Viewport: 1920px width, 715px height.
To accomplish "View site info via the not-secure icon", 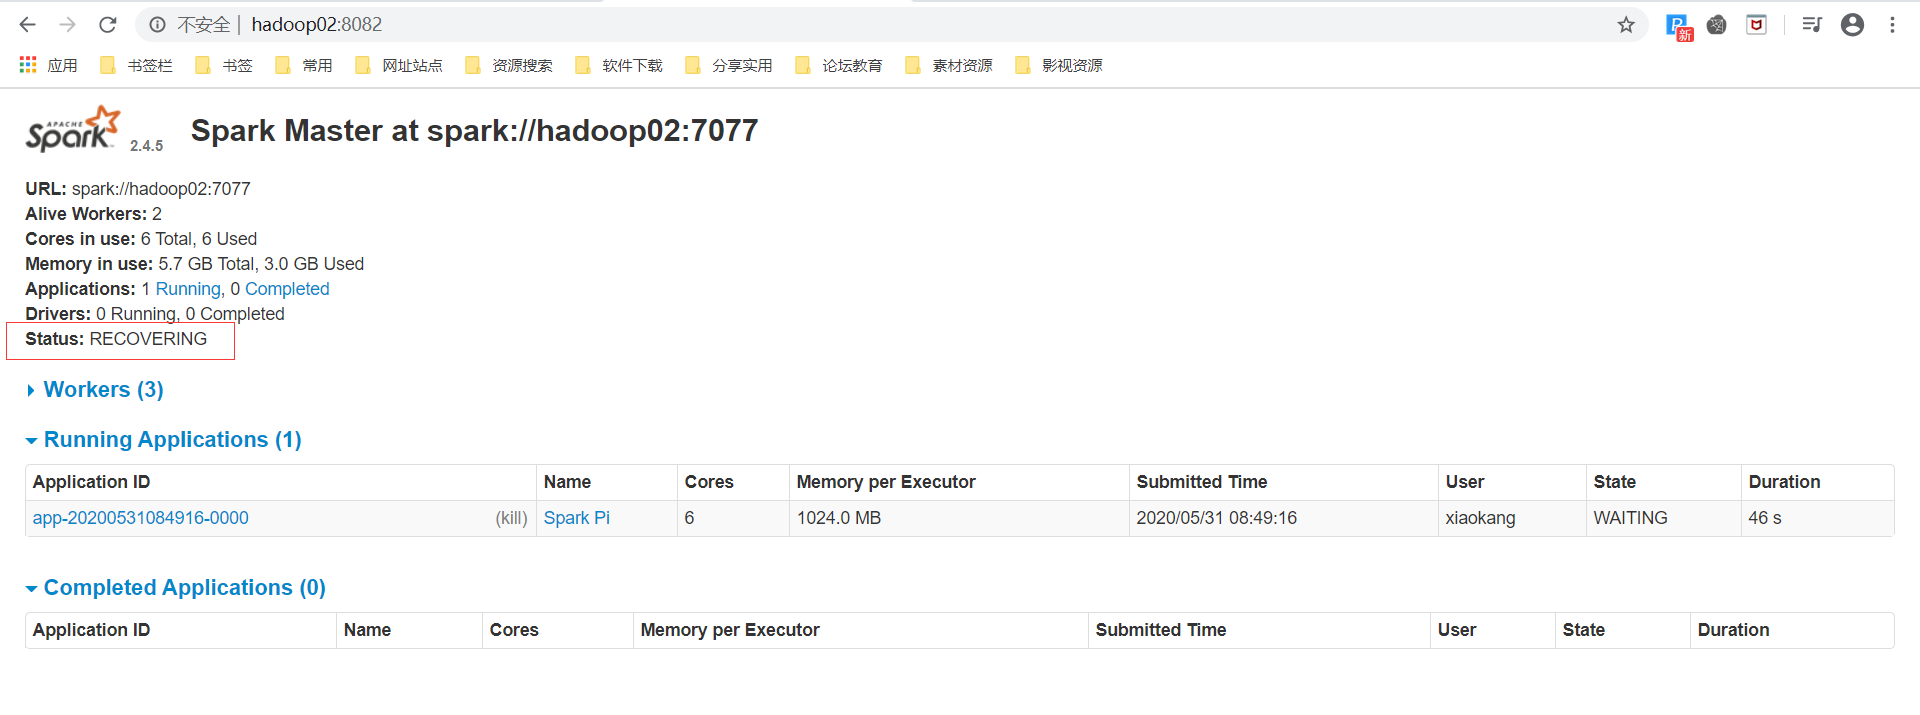I will 158,25.
